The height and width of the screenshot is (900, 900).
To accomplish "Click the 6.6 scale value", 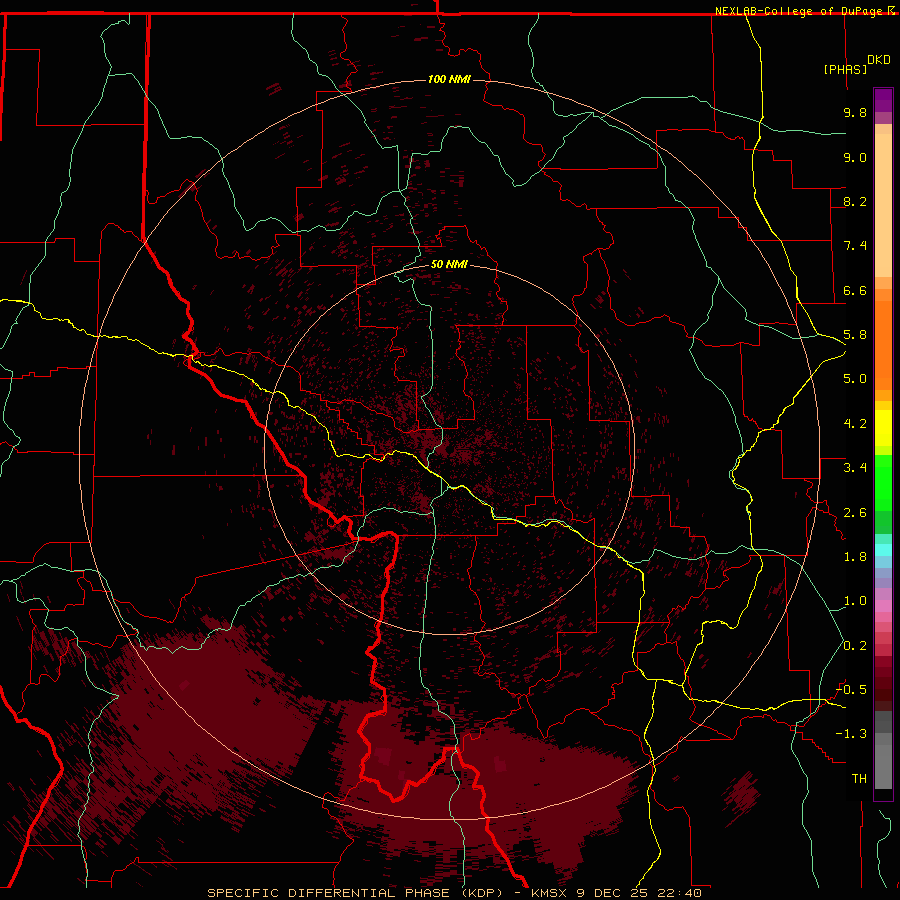I will pos(855,290).
